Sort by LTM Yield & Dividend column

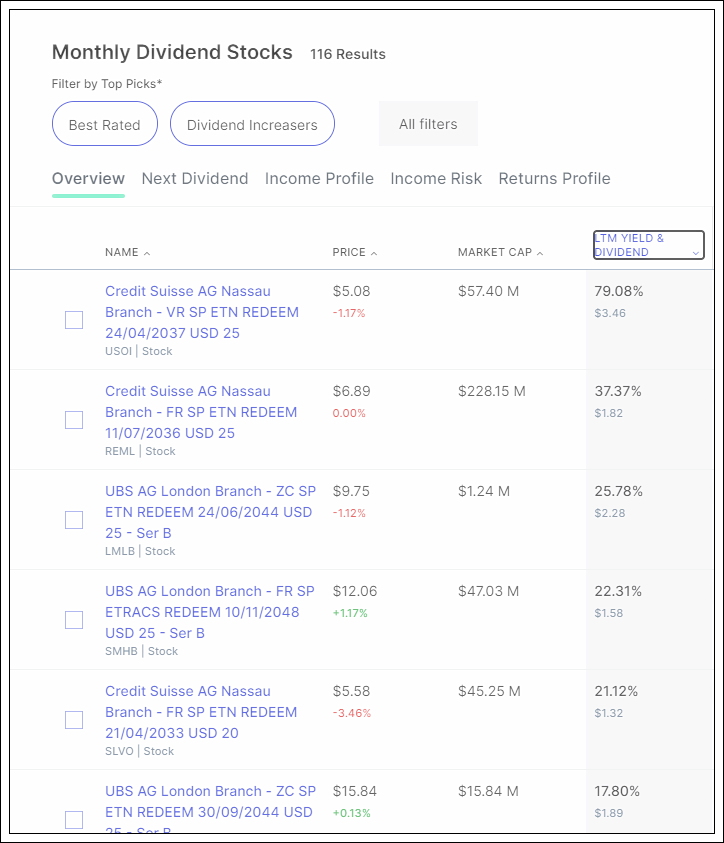point(648,245)
